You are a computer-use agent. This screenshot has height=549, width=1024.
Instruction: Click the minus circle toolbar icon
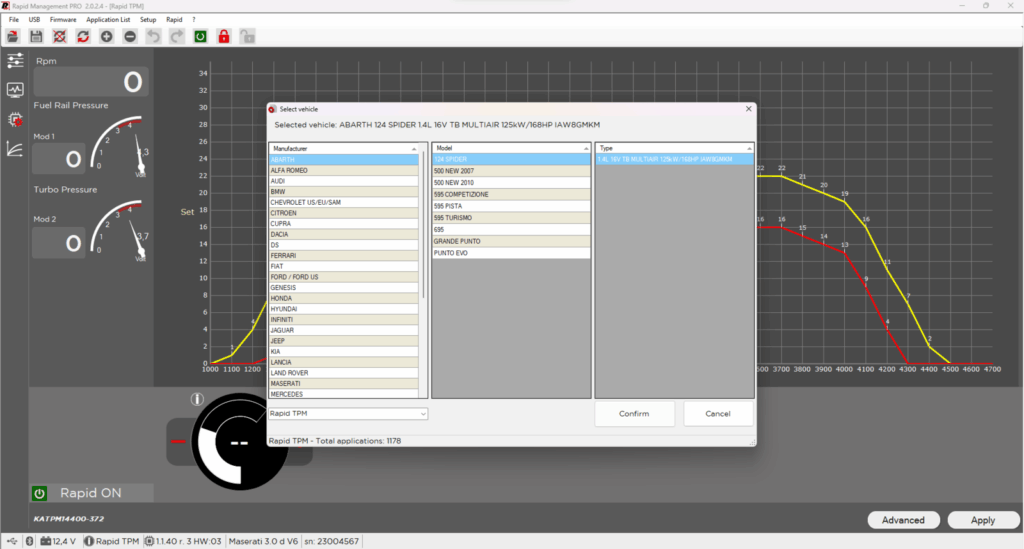click(130, 36)
